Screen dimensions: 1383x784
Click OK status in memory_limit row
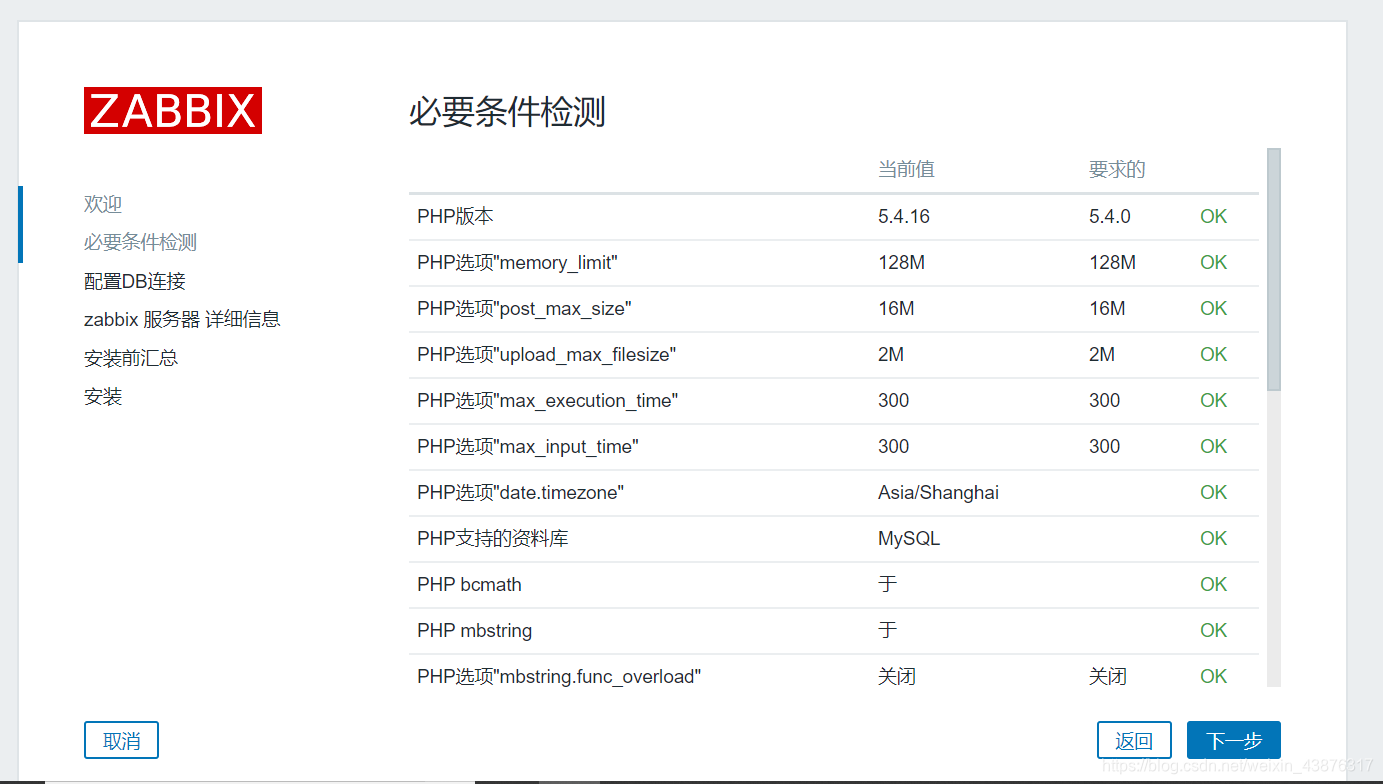coord(1213,262)
